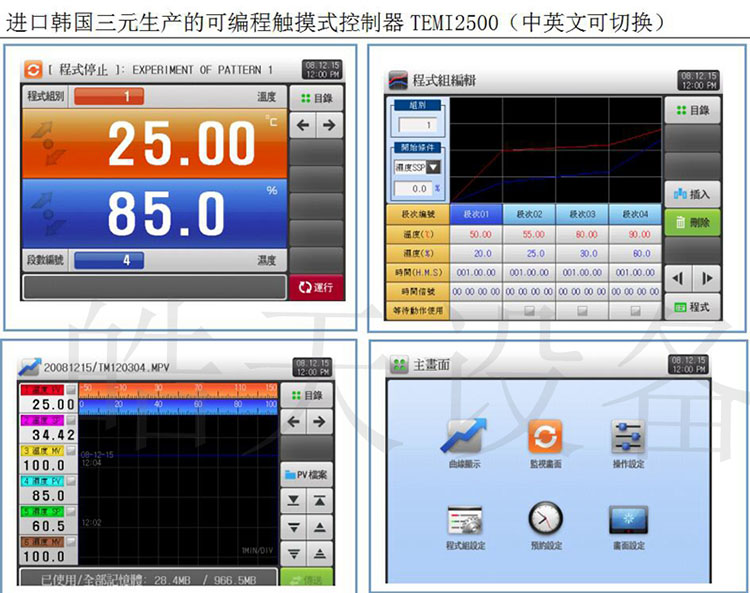The height and width of the screenshot is (593, 750).
Task: Click the 組別 number field showing 1
Action: [x=417, y=125]
